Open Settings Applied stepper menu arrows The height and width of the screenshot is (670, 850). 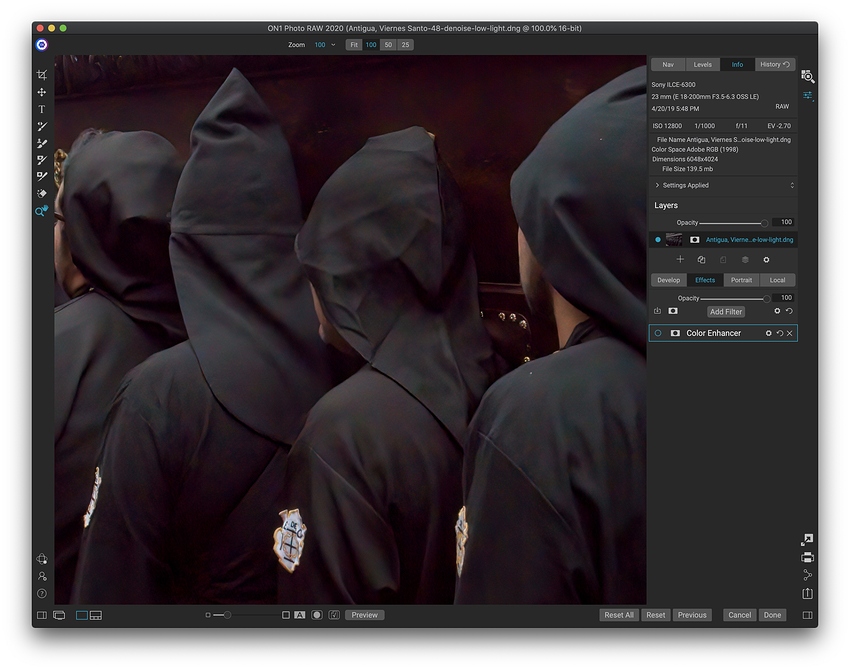(x=792, y=185)
